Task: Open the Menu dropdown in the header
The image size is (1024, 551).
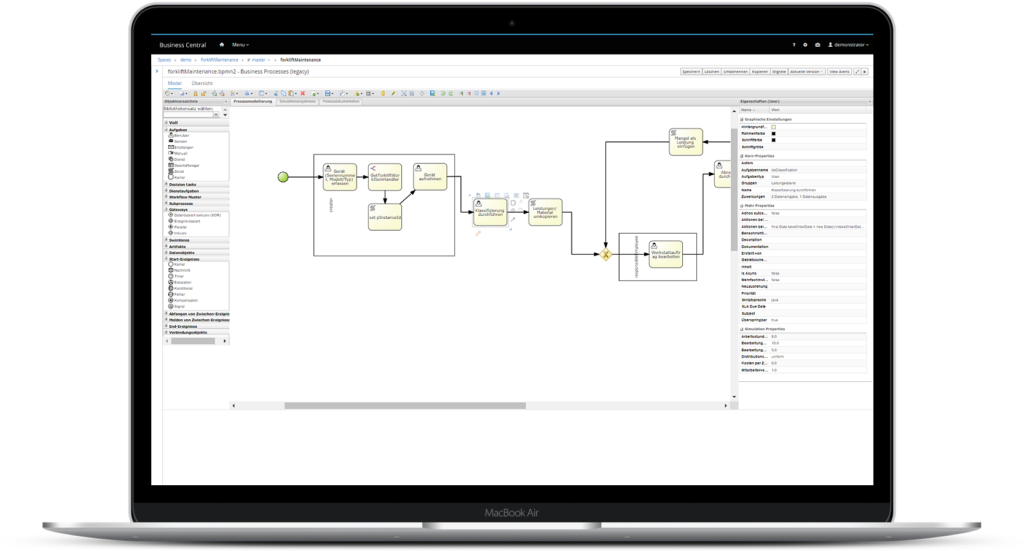Action: (x=240, y=45)
